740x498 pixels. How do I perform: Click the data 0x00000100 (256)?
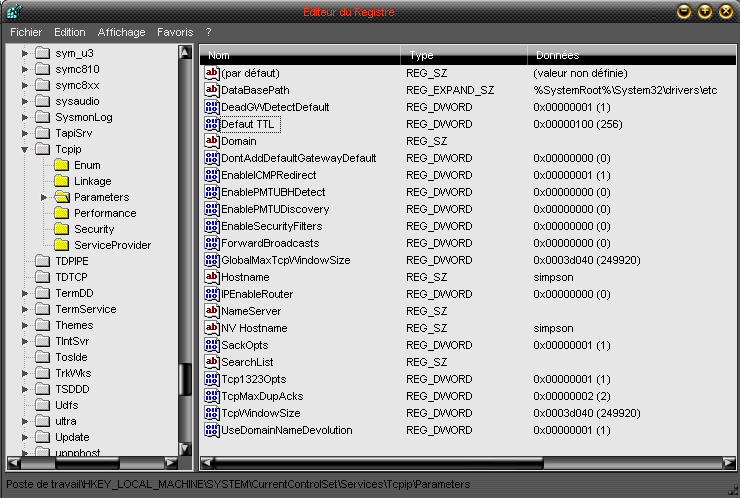[x=578, y=124]
